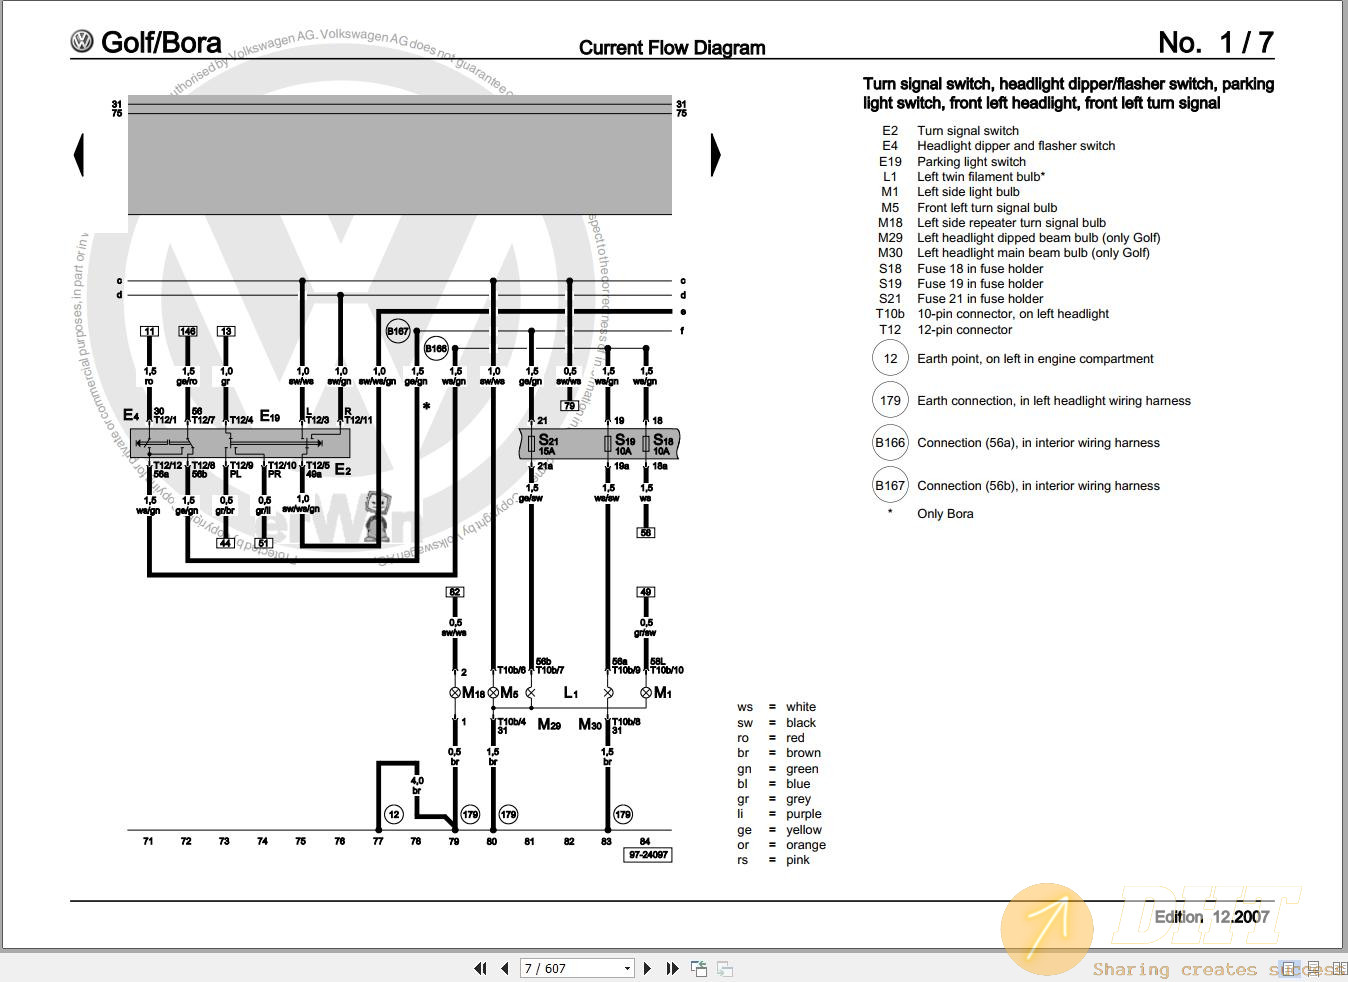Click track reference box 49
This screenshot has width=1348, height=982.
tap(646, 592)
